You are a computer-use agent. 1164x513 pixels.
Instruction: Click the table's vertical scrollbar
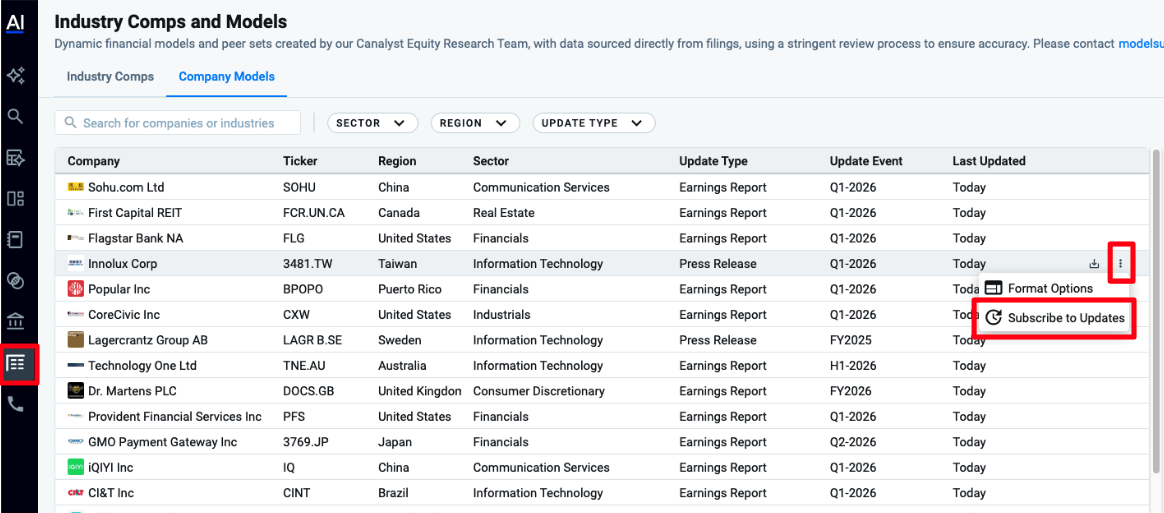click(1155, 310)
